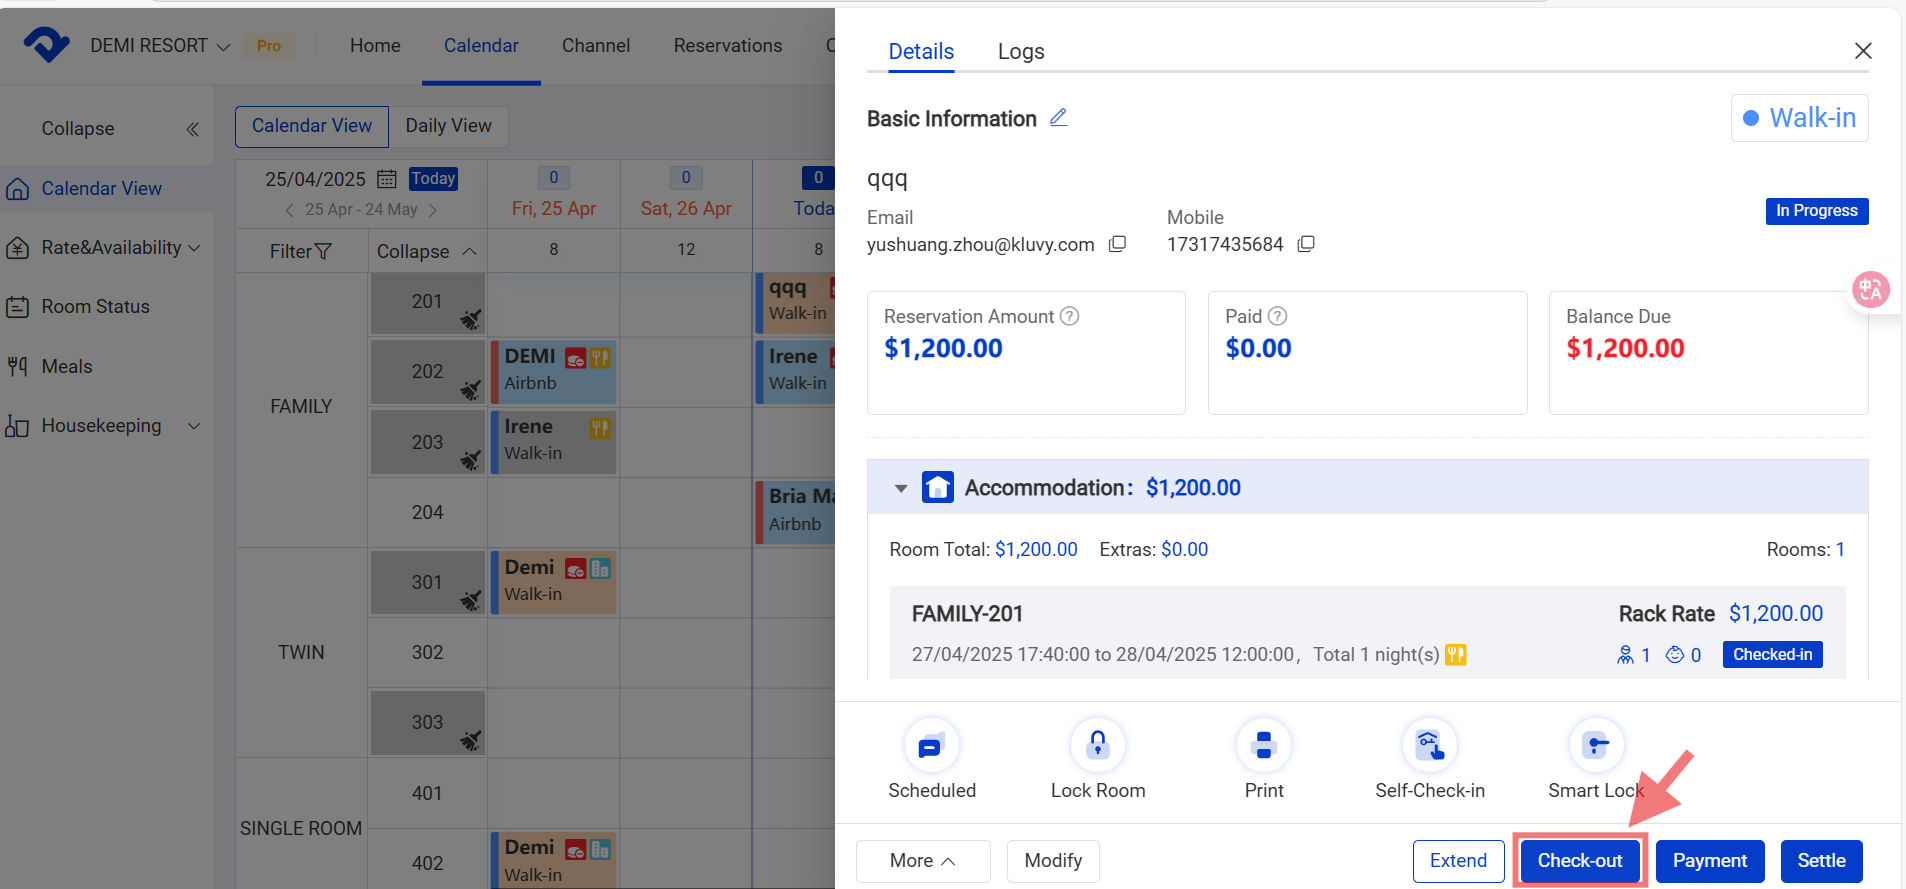Click the Extend button
The width and height of the screenshot is (1906, 889).
coord(1457,861)
